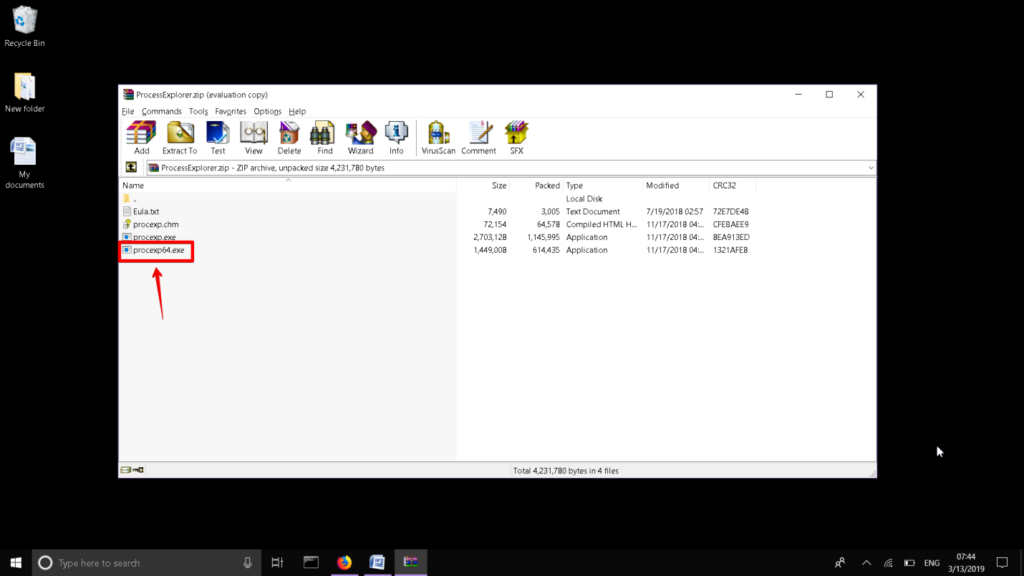
Task: Click the Text Document type cell
Action: 592,212
